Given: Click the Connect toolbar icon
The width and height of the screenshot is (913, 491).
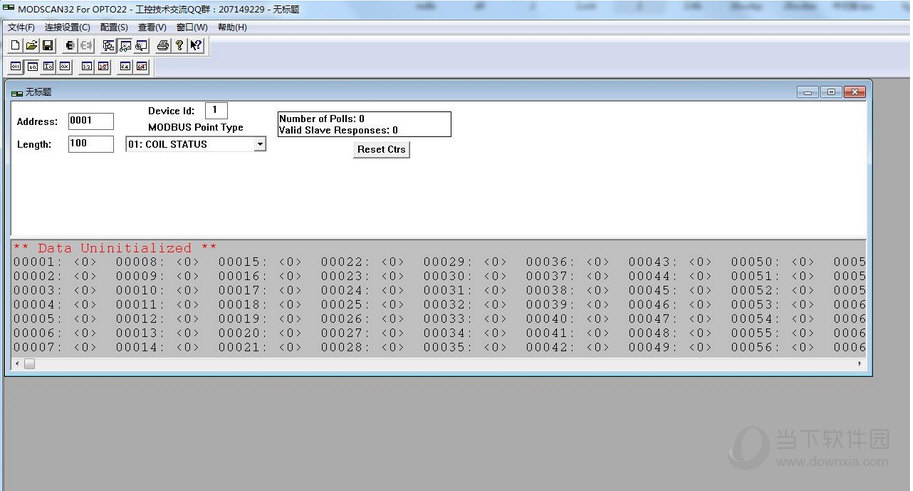Looking at the screenshot, I should coord(69,46).
